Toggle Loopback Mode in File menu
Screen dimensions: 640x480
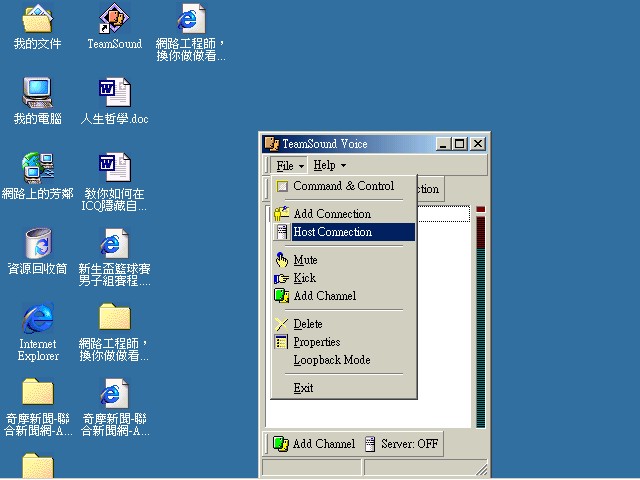point(344,360)
